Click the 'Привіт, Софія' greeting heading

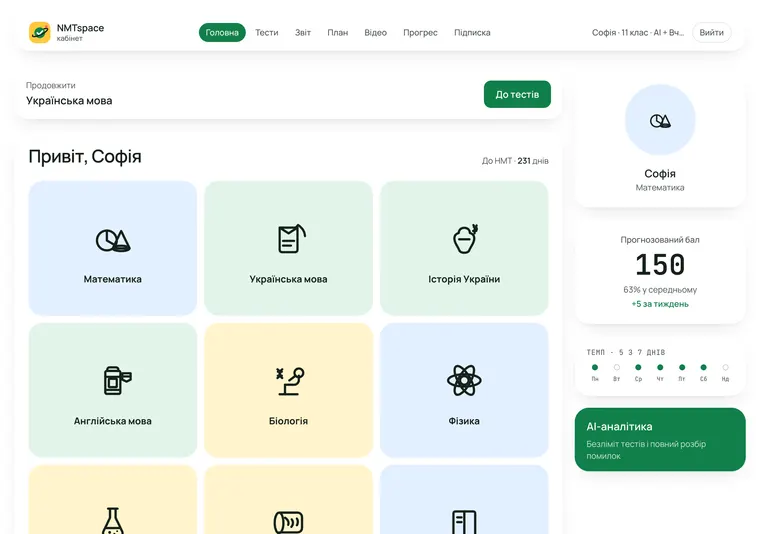coord(85,157)
